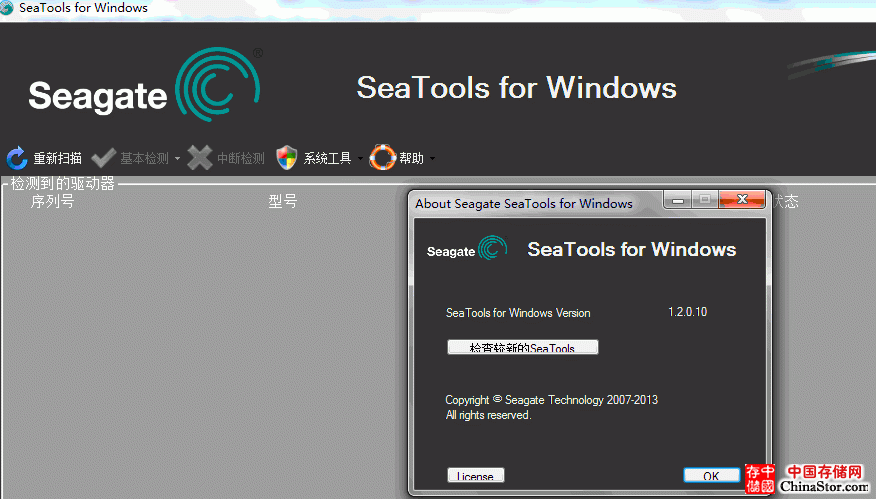Image resolution: width=876 pixels, height=499 pixels.
Task: Click the 检查较新的SeaTools check update button
Action: tap(523, 347)
